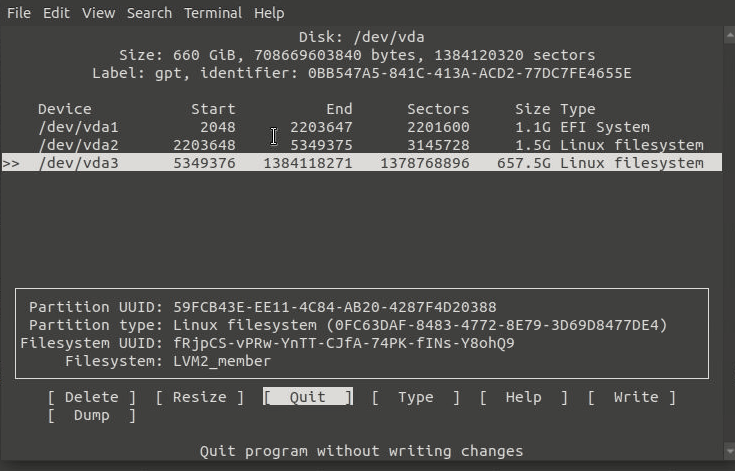
Task: Click the scrollbar down arrow
Action: tap(729, 452)
